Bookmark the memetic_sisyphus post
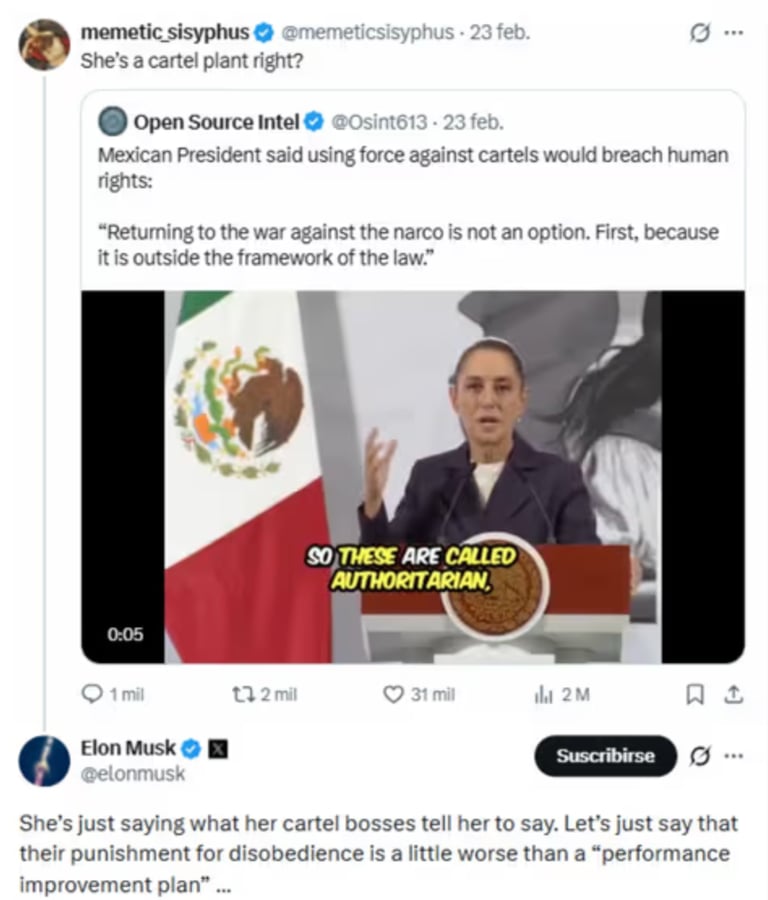Viewport: 768px width, 900px height. point(695,694)
